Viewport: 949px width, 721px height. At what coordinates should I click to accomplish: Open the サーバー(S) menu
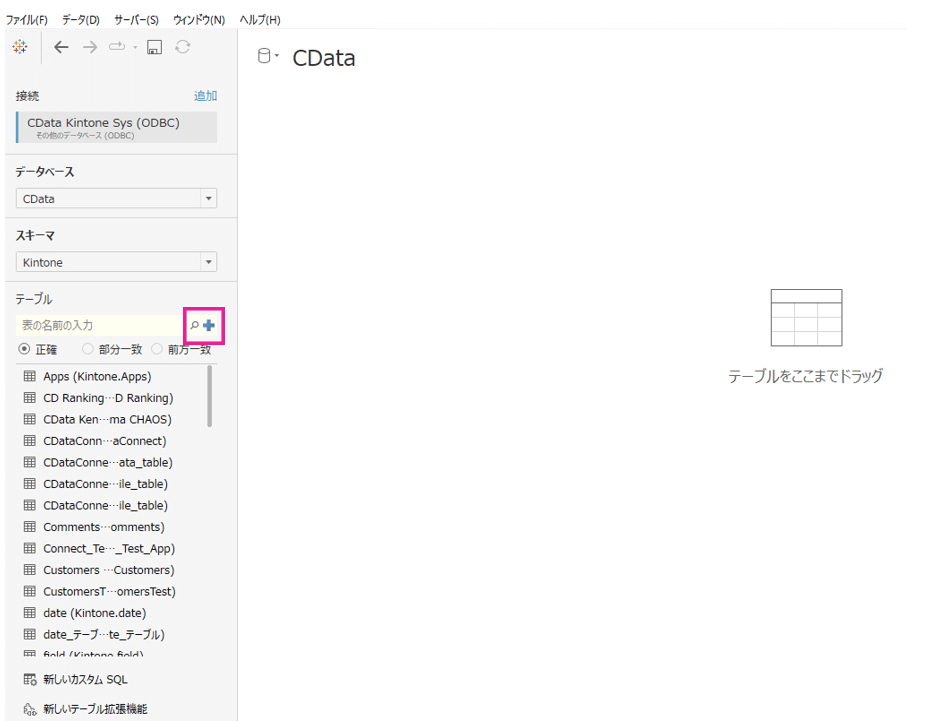point(136,20)
